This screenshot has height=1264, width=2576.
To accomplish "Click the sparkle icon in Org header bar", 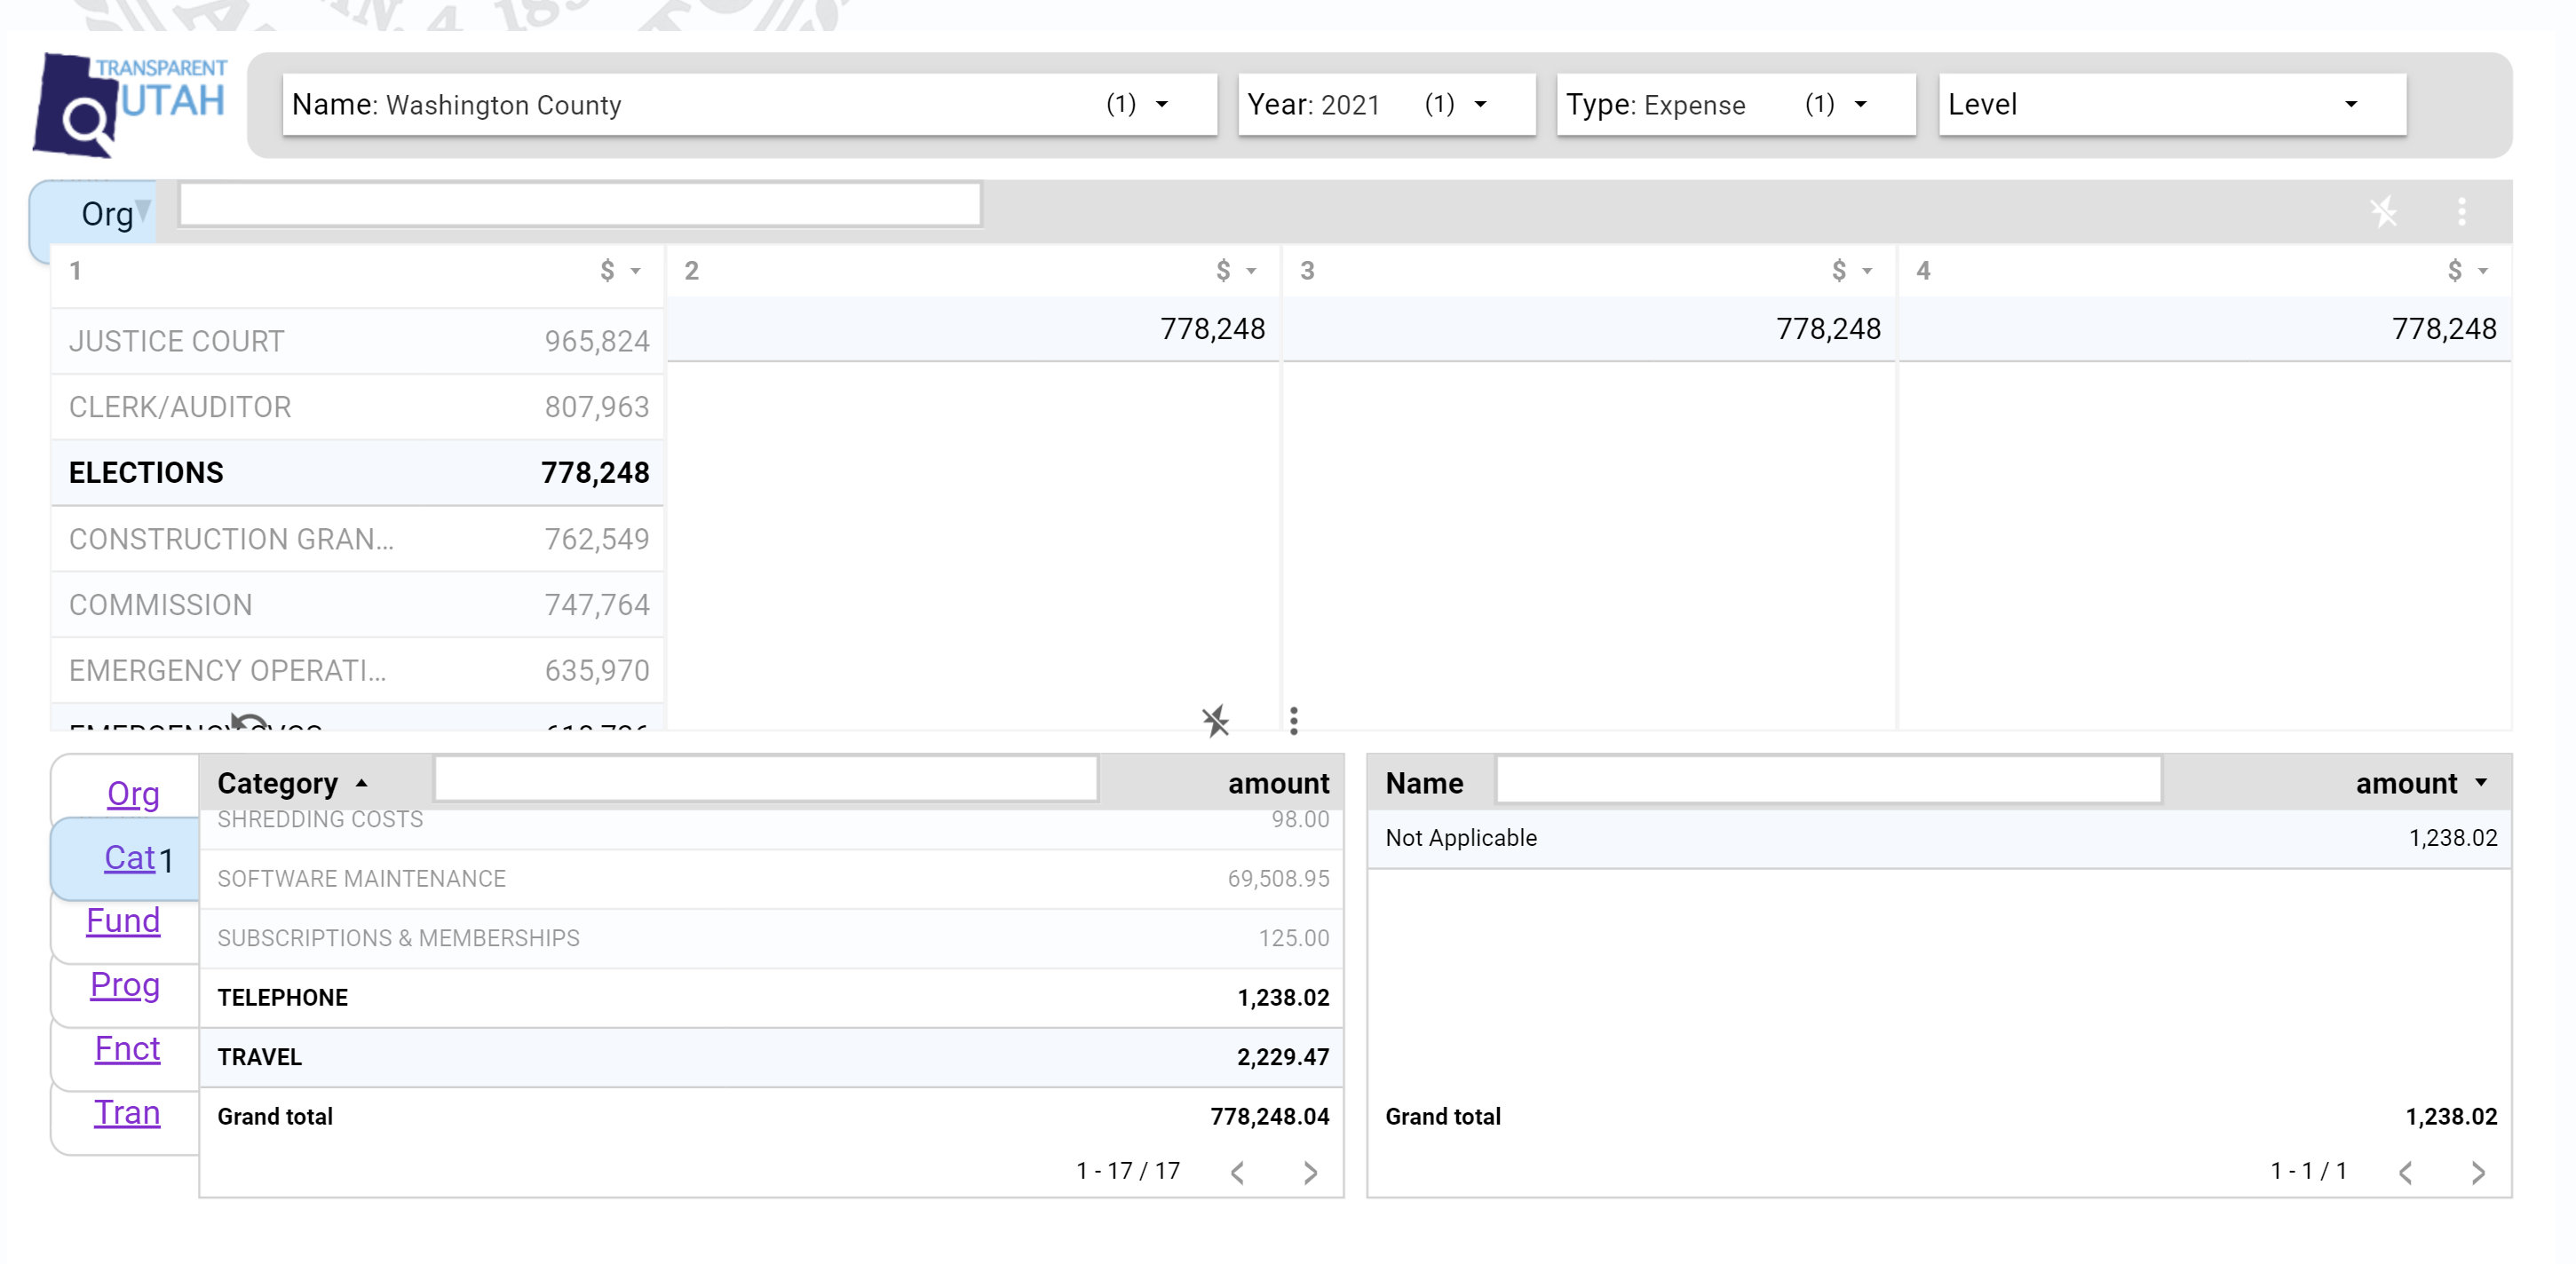I will point(2384,212).
